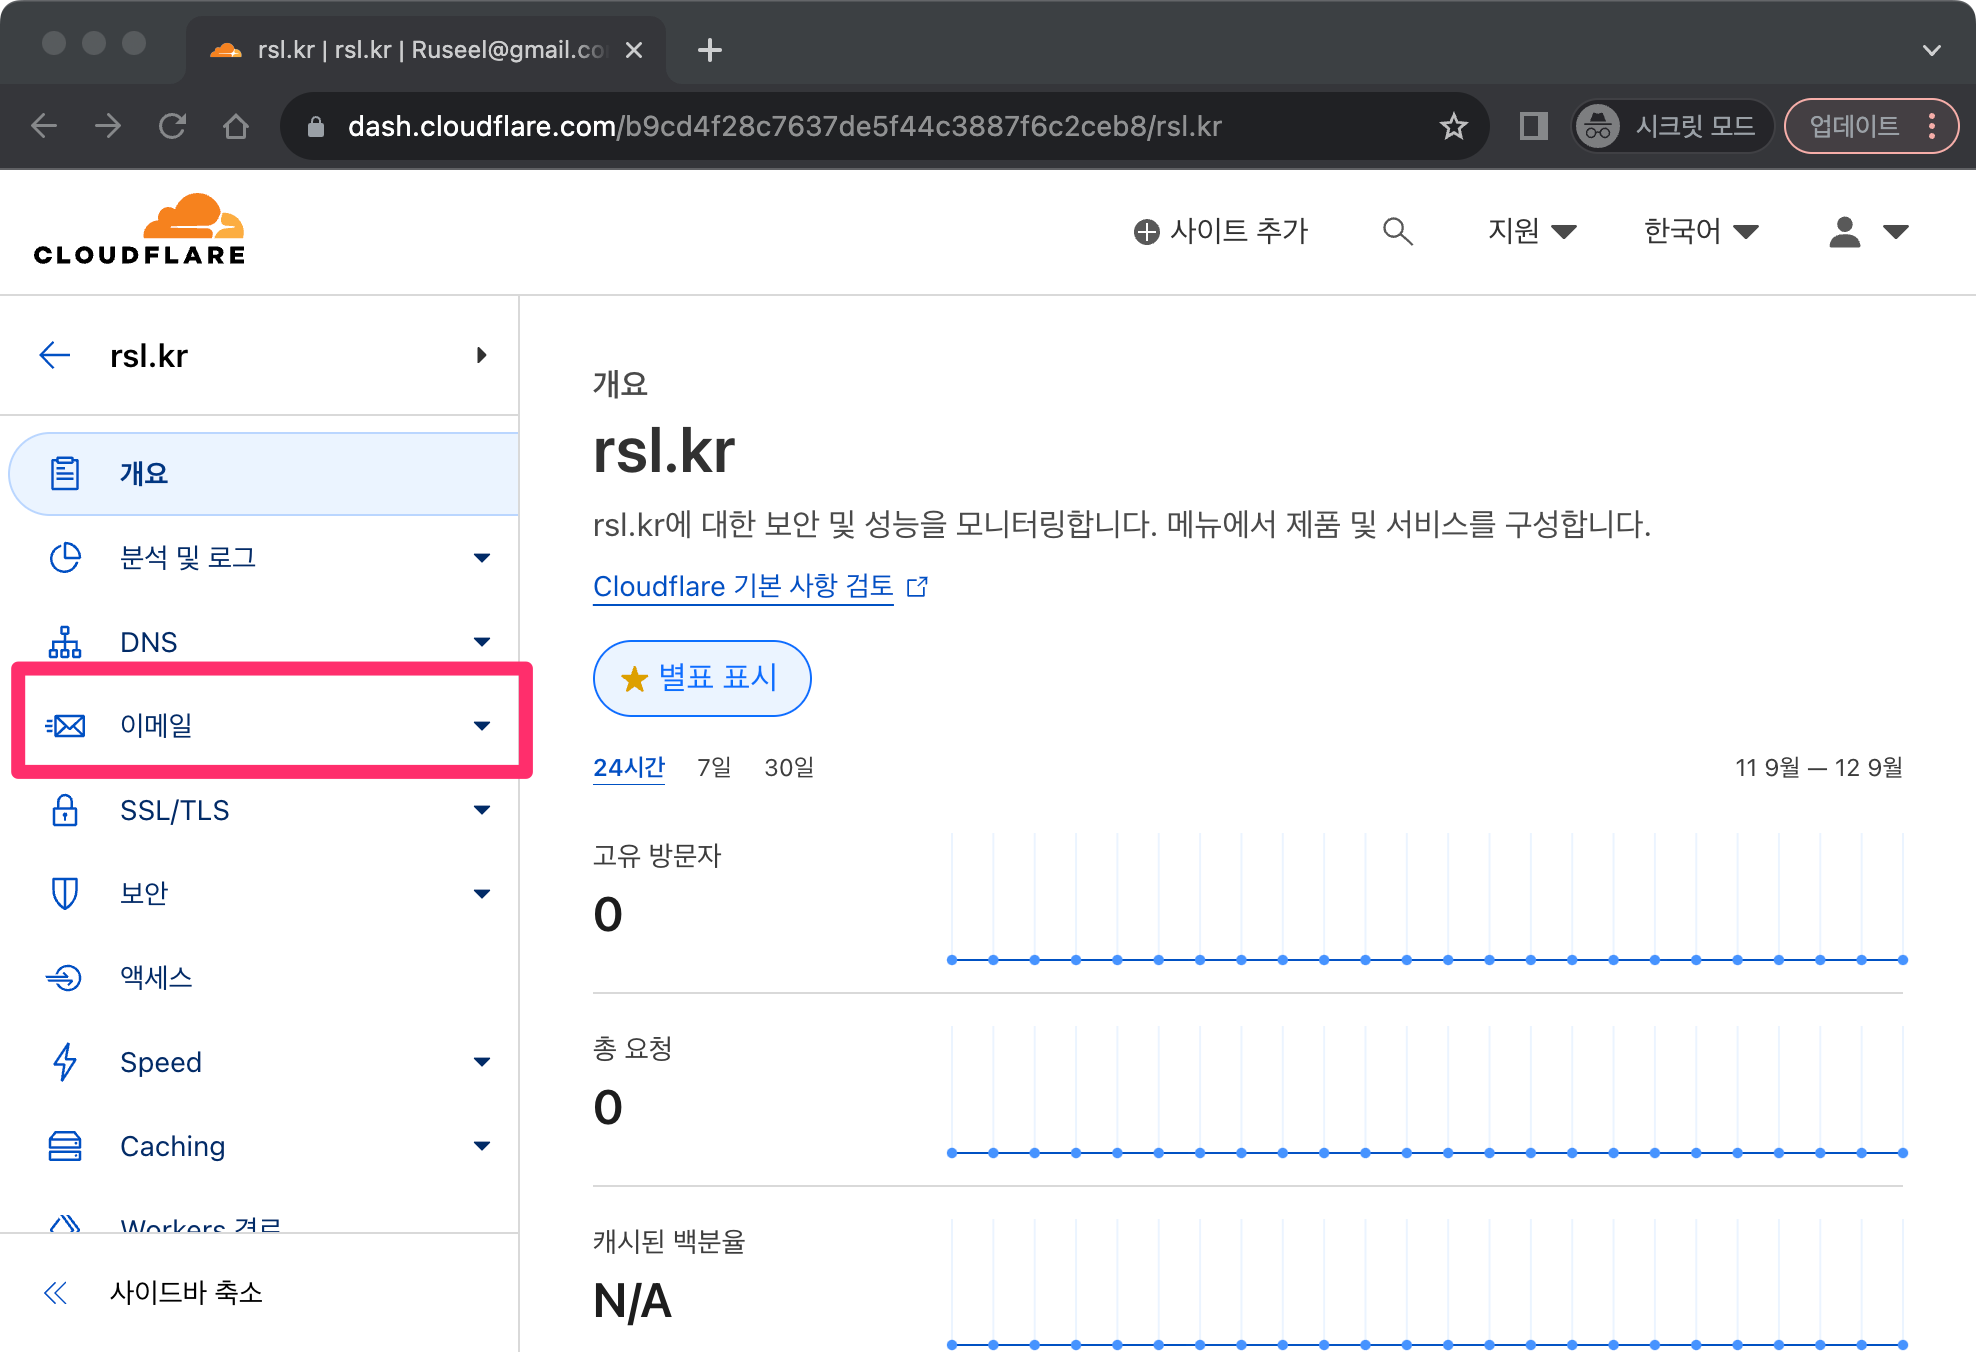Viewport: 1976px width, 1352px height.
Task: Click the 보안 shield icon
Action: pos(65,893)
